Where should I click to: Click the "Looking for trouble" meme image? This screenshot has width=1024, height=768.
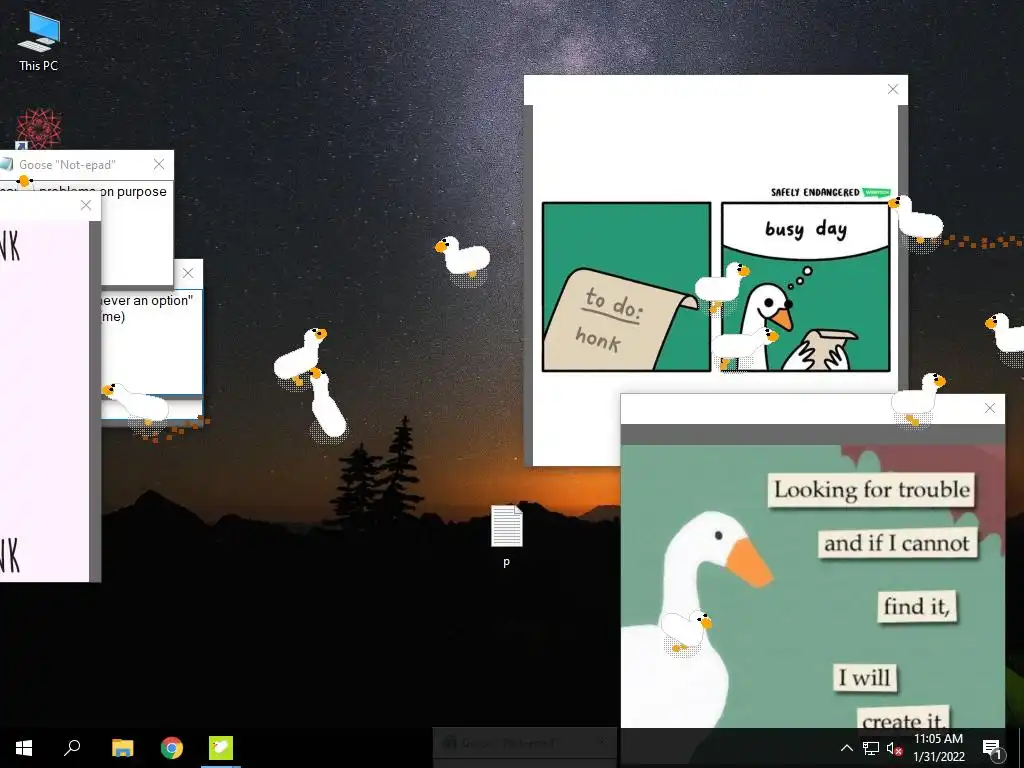[812, 586]
